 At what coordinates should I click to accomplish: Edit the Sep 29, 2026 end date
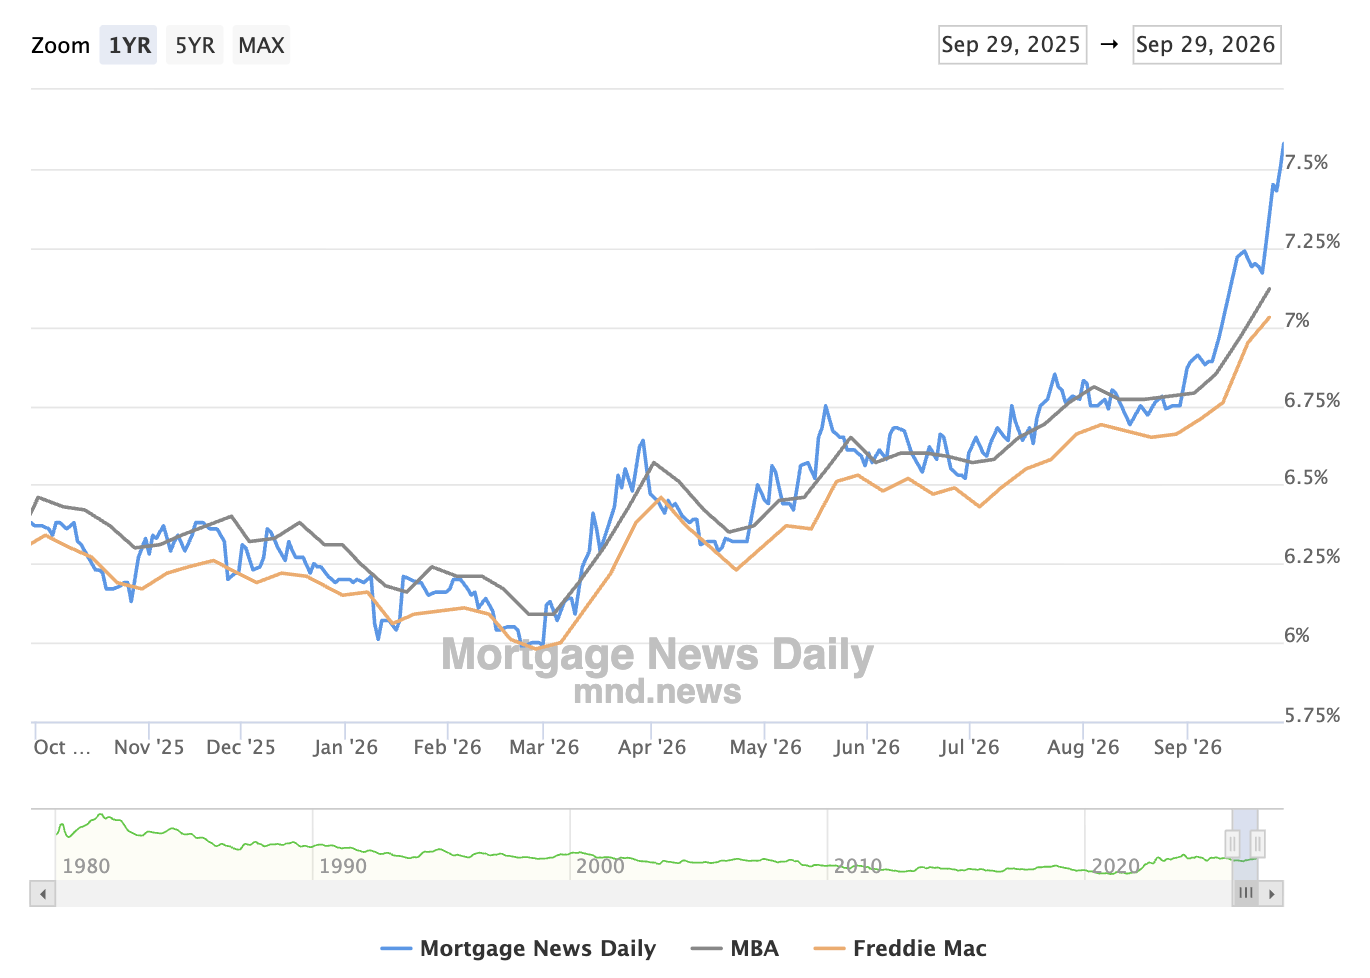pos(1207,45)
